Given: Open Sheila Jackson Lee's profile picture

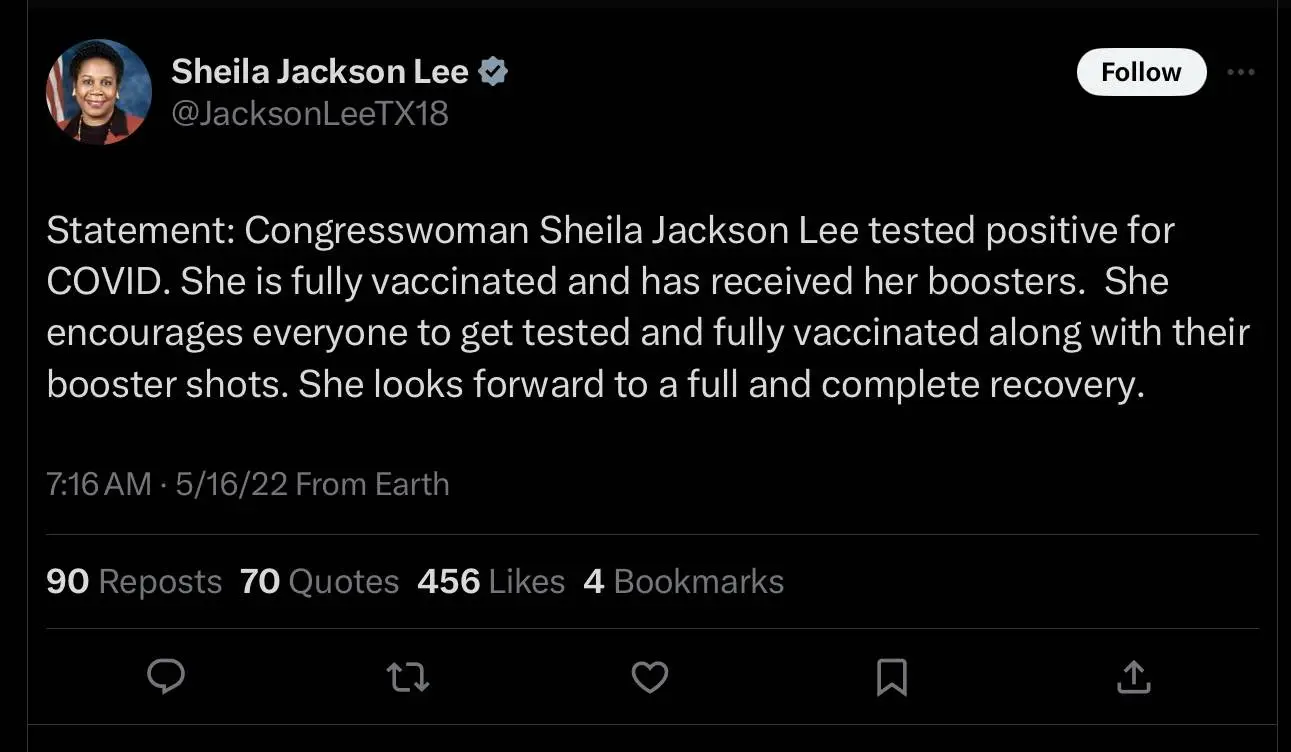Looking at the screenshot, I should point(99,92).
